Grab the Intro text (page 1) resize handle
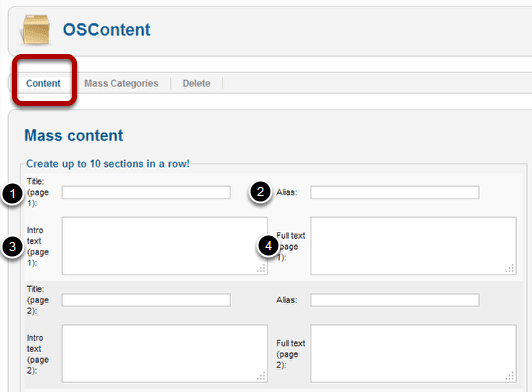Screen dimensions: 532x392 (x=261, y=268)
